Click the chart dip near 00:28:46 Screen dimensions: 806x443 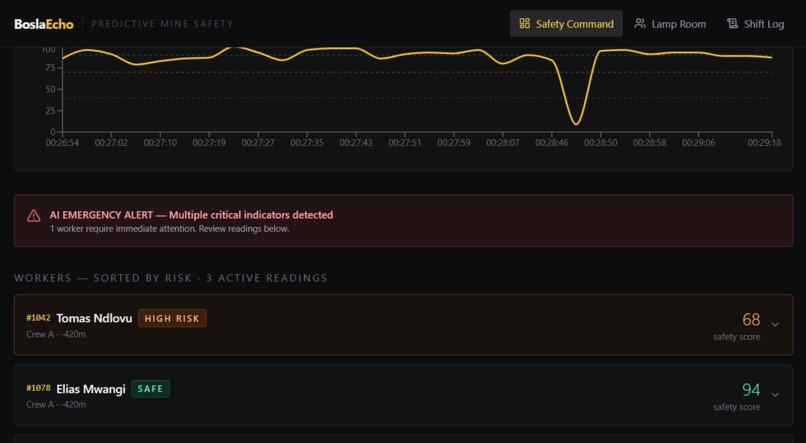pos(576,123)
